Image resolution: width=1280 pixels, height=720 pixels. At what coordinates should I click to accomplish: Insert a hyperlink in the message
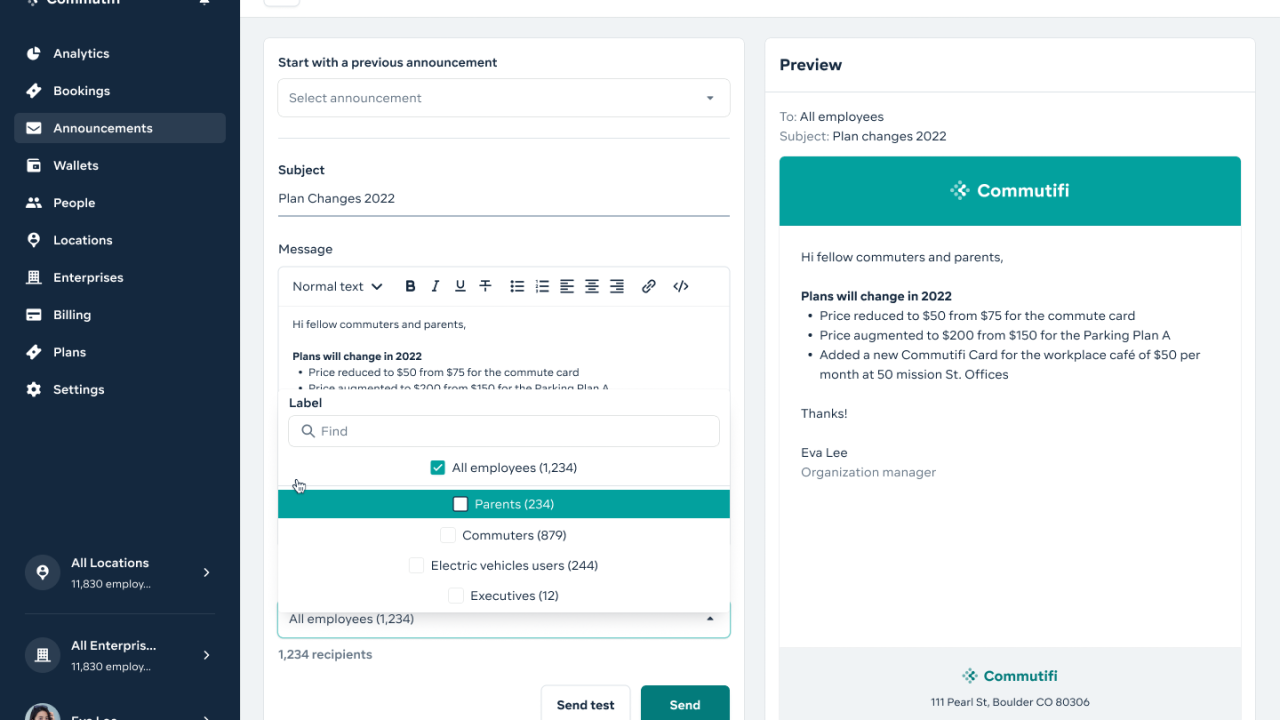(648, 286)
